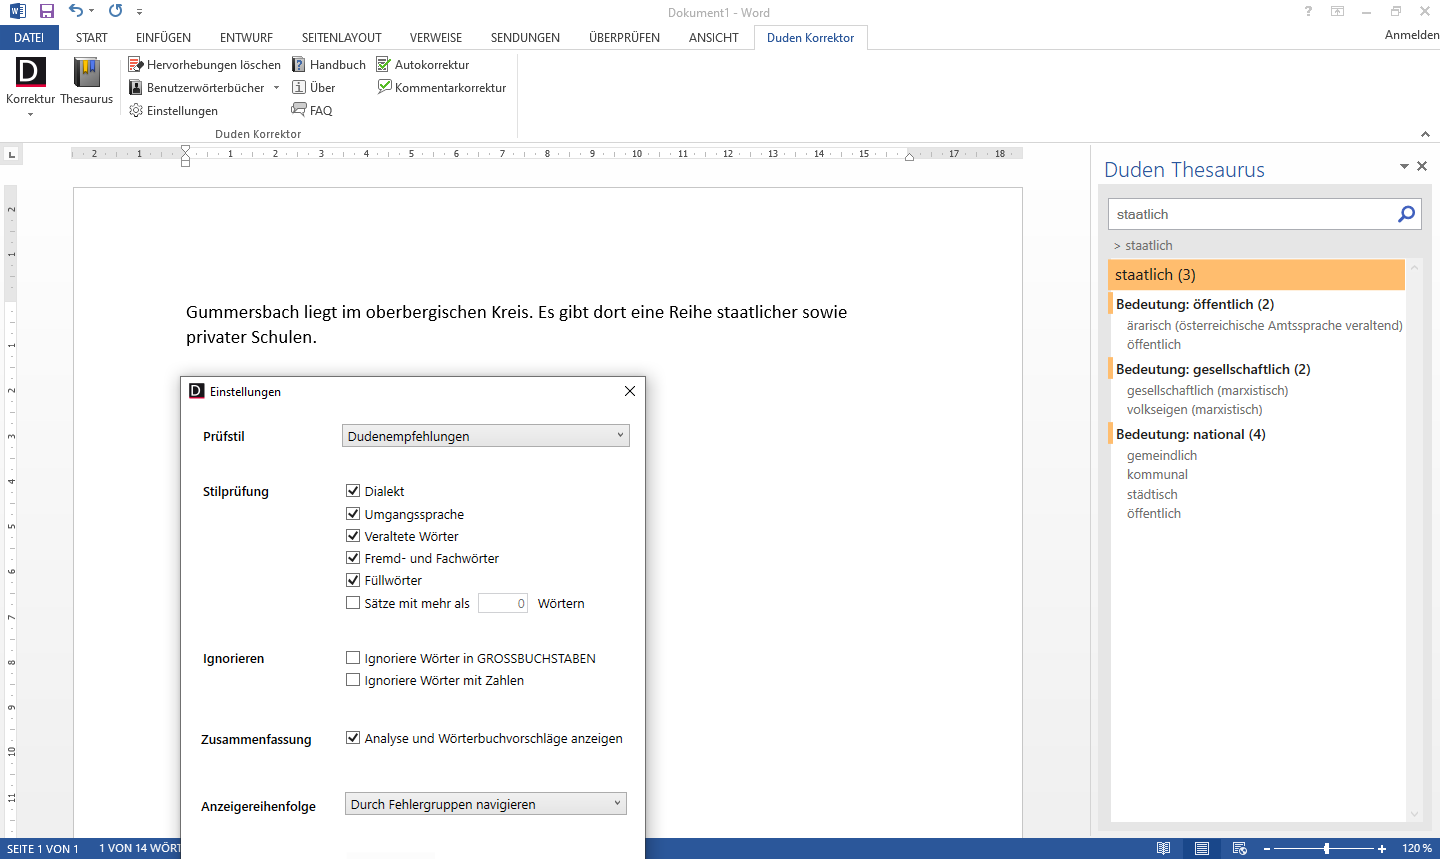Click the Redo icon in the title bar
The height and width of the screenshot is (859, 1440).
pos(115,11)
